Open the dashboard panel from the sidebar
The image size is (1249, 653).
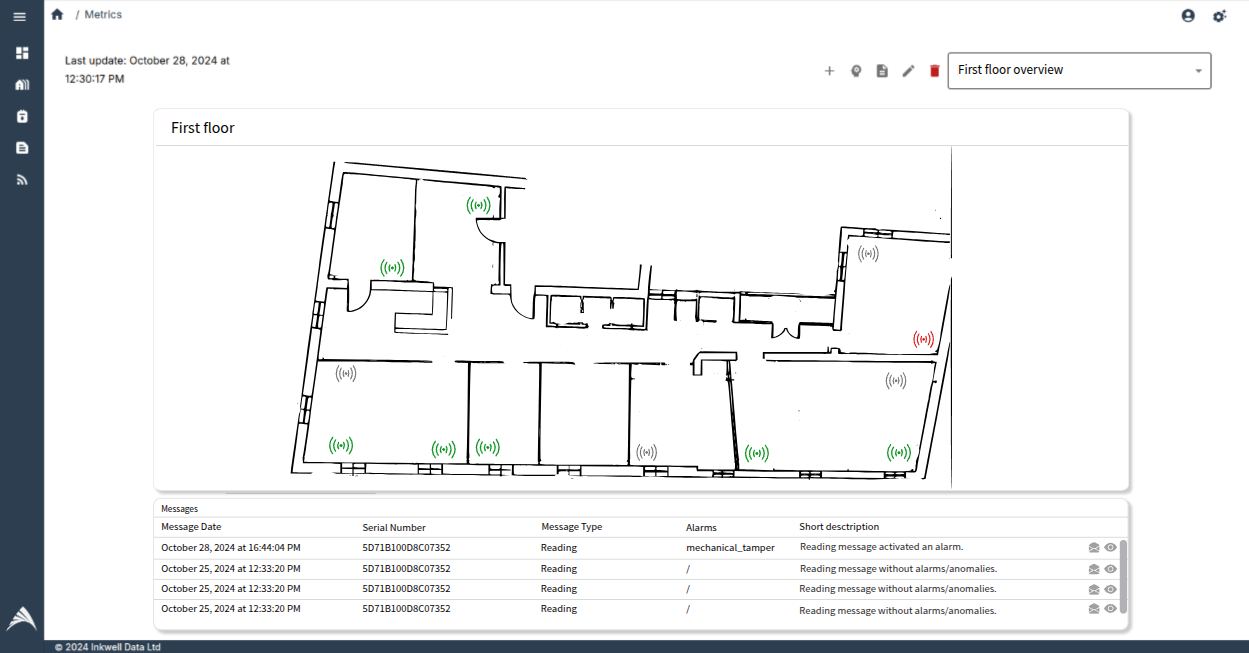click(x=20, y=52)
